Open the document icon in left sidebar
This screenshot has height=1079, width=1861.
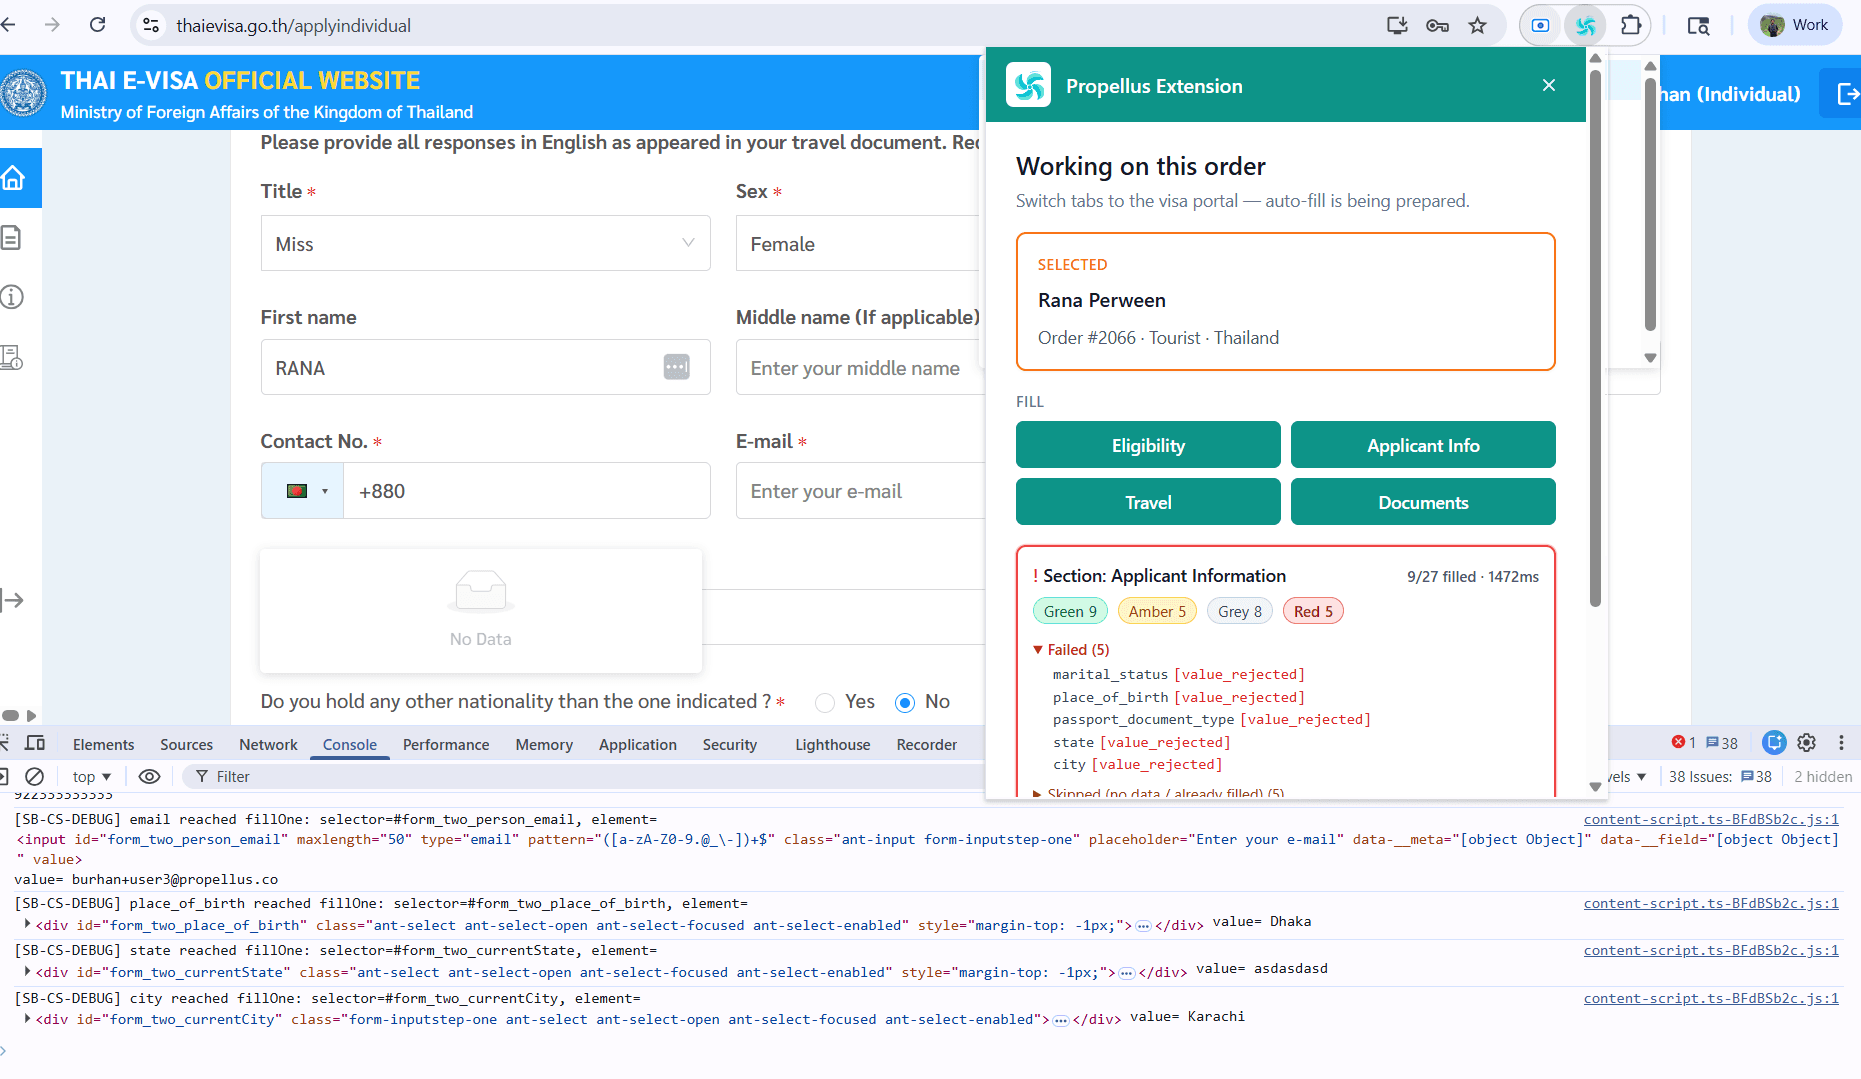(x=11, y=238)
